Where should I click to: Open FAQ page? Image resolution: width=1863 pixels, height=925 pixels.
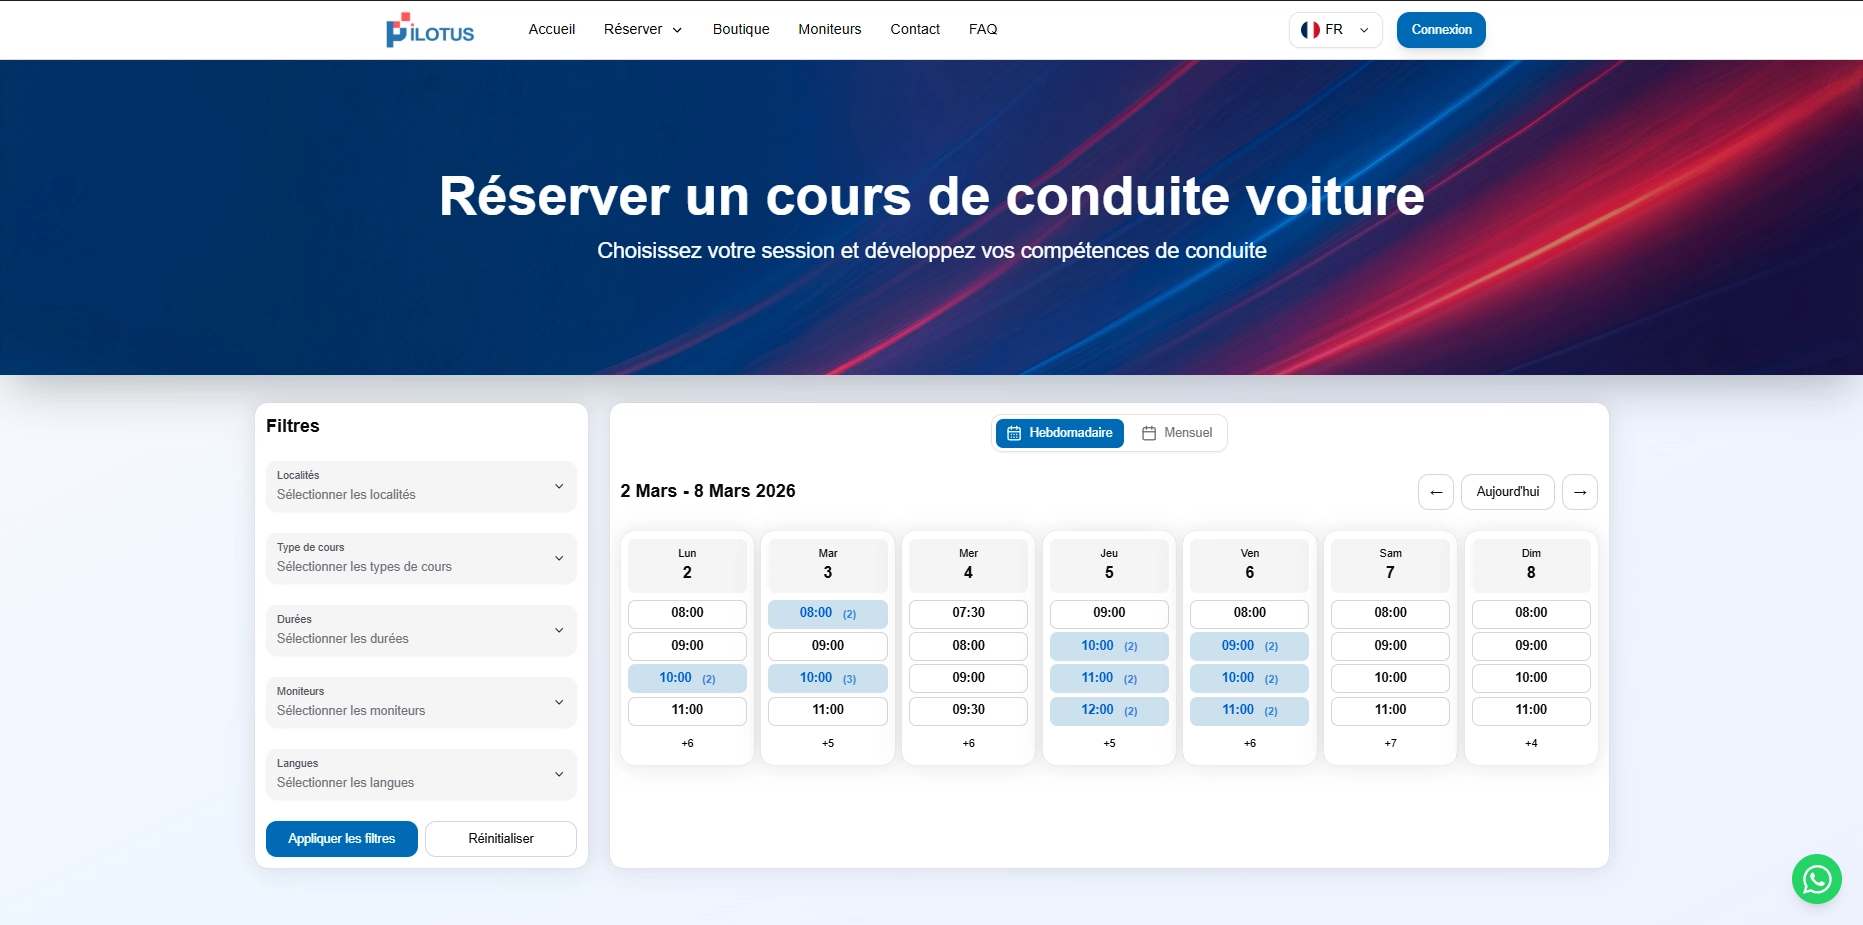[983, 29]
